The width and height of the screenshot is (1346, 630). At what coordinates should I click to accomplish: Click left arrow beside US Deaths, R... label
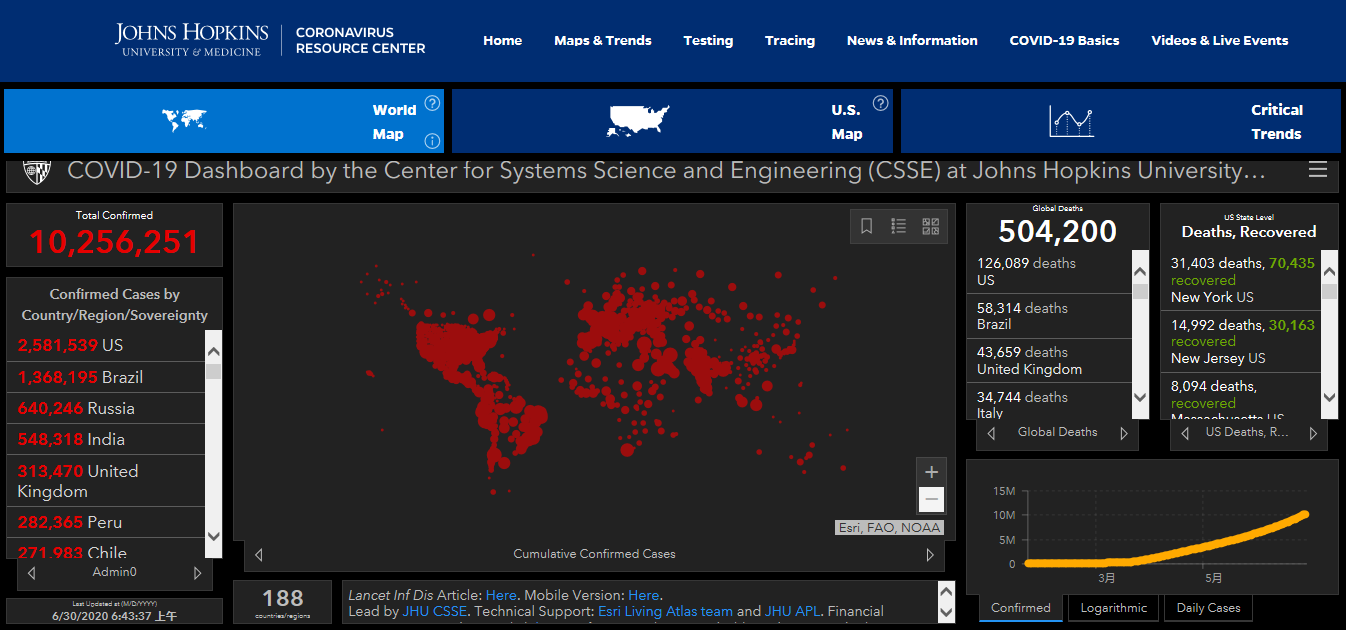(x=1186, y=433)
